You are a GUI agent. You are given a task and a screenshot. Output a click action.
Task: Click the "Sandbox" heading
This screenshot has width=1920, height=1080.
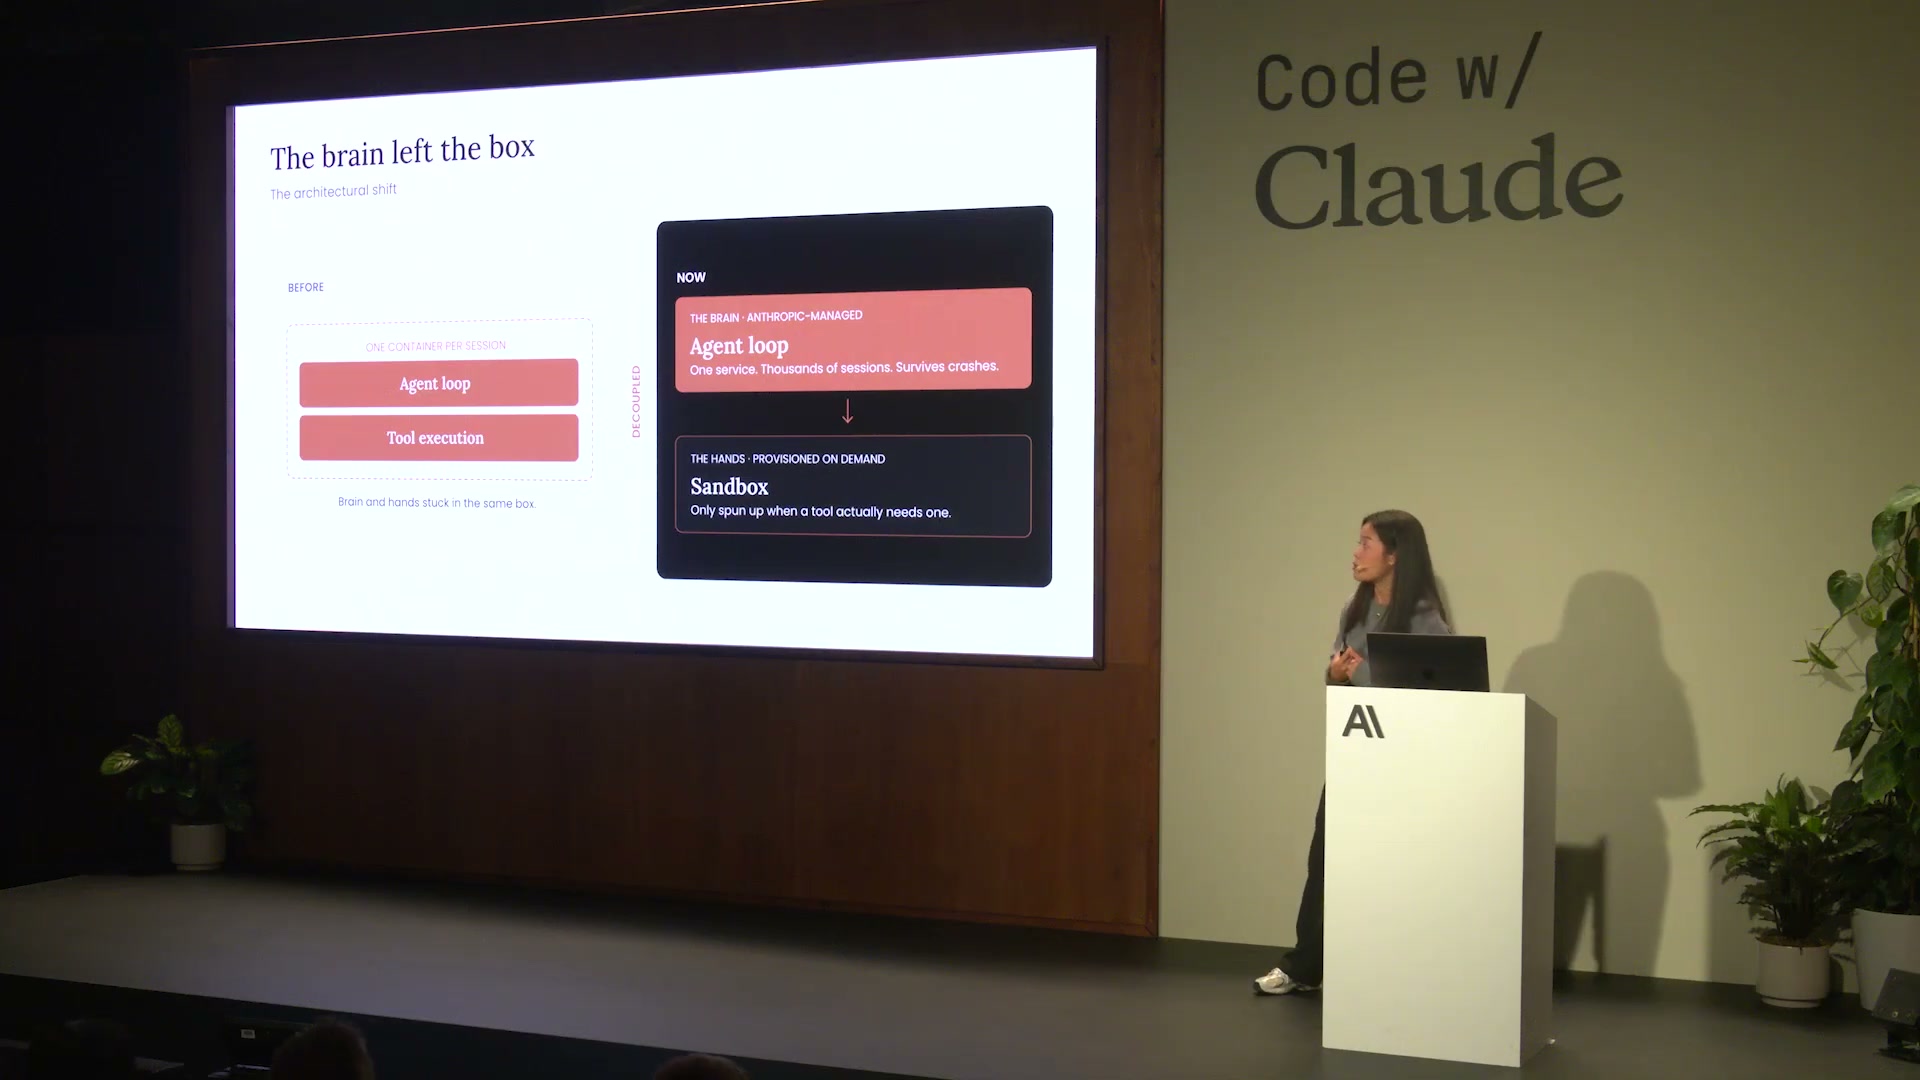pos(729,487)
